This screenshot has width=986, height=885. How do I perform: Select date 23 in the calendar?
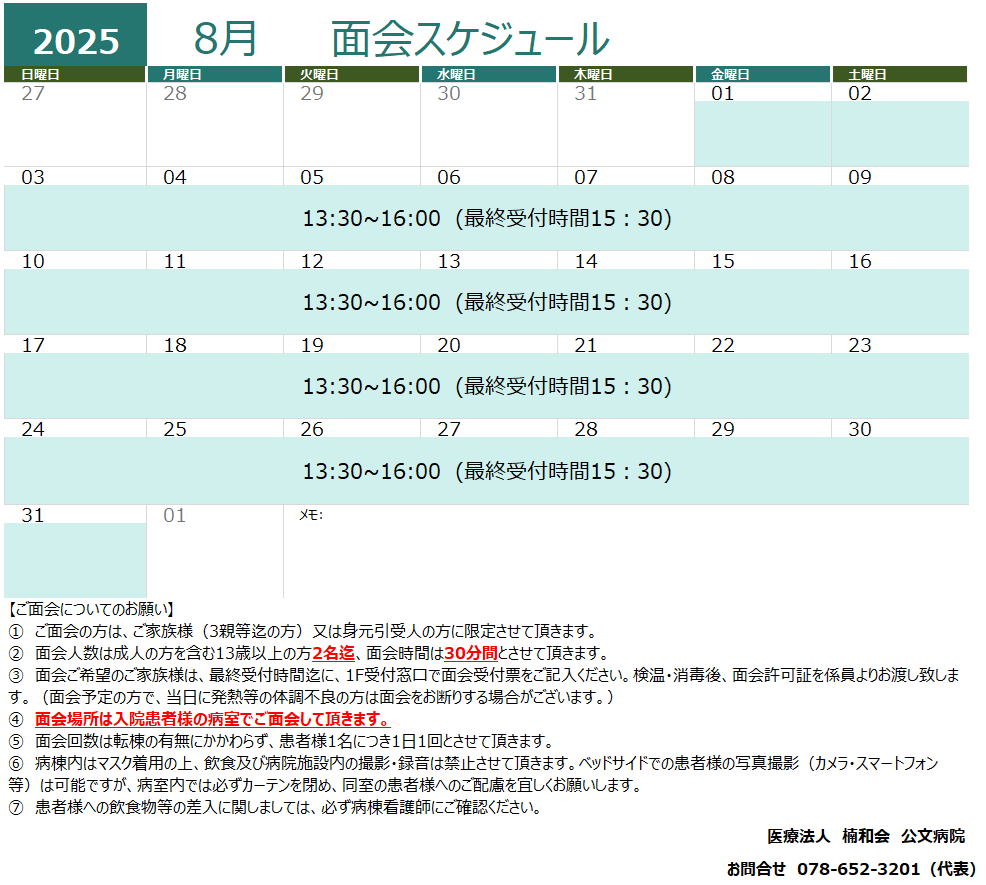point(860,345)
